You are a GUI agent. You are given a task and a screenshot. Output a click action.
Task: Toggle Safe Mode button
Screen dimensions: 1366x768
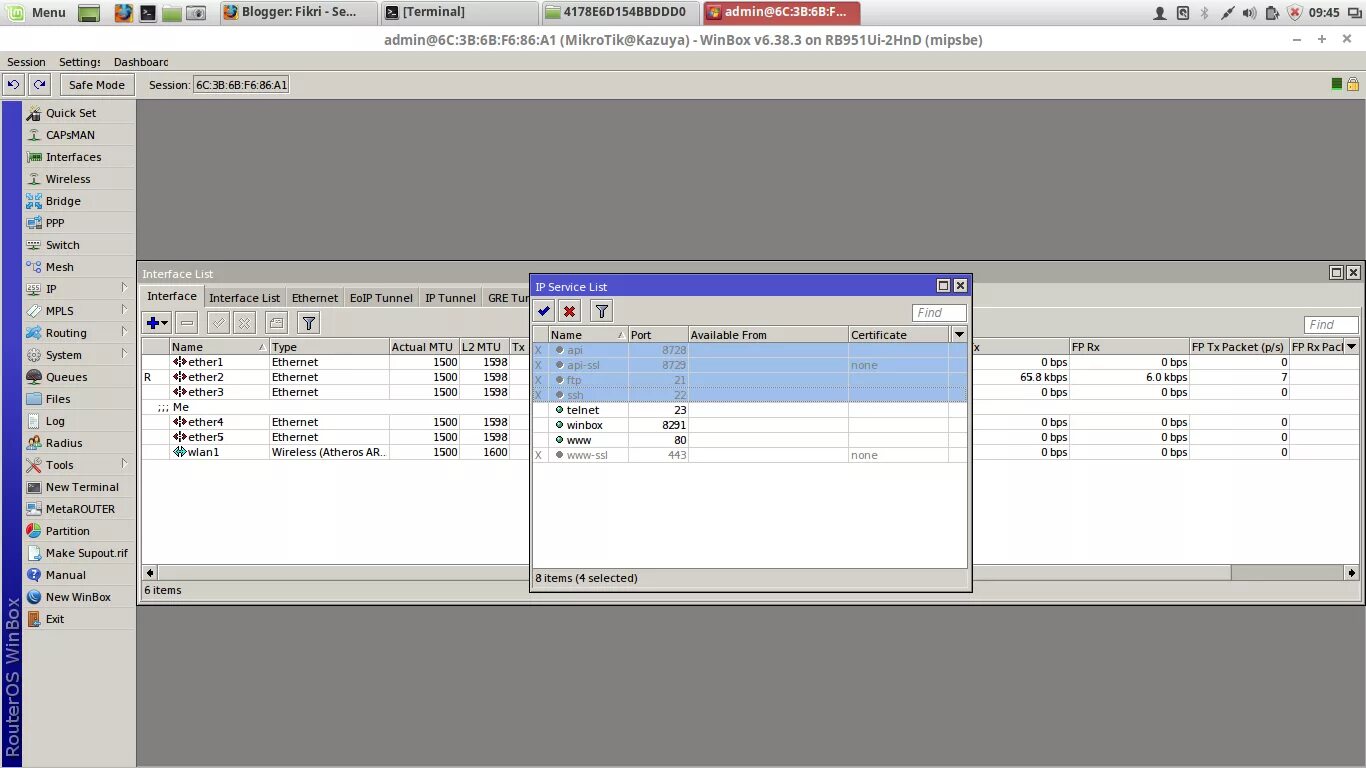pyautogui.click(x=97, y=85)
